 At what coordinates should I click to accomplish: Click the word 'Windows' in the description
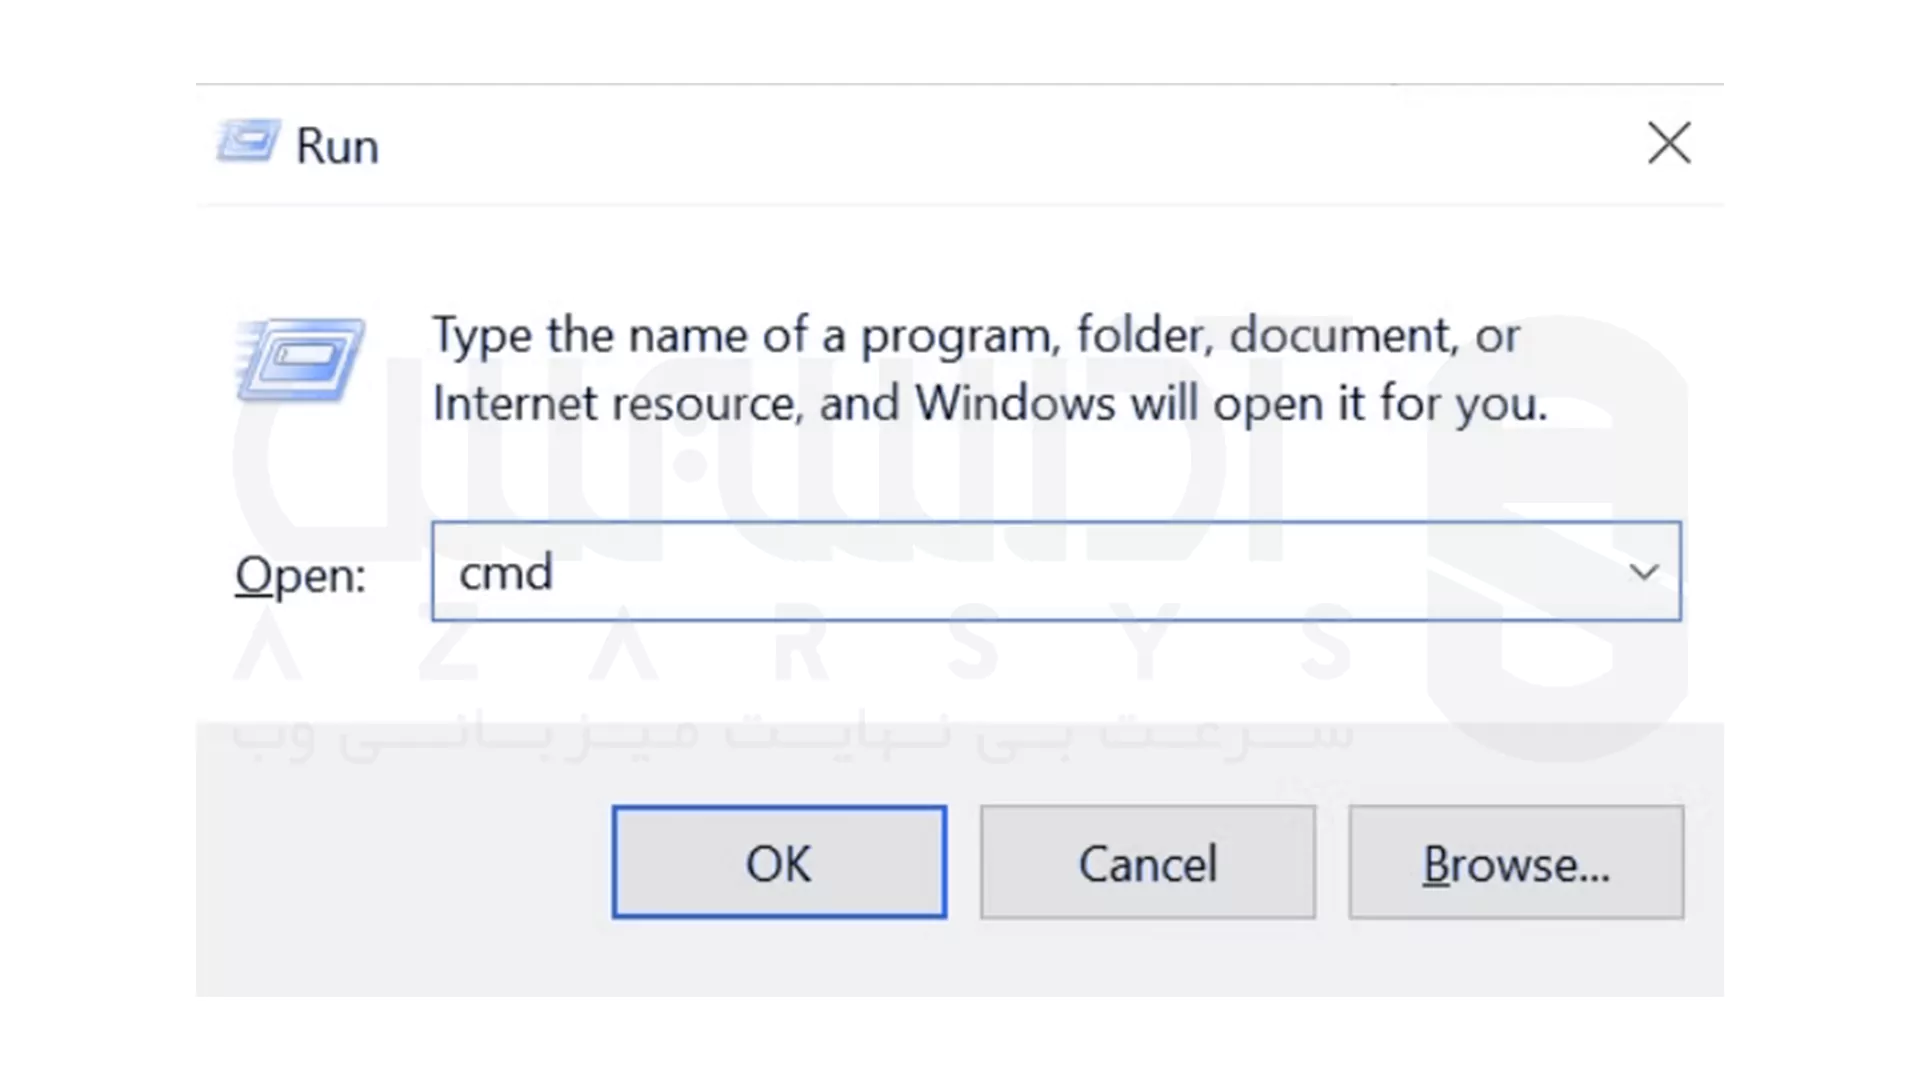tap(1015, 404)
